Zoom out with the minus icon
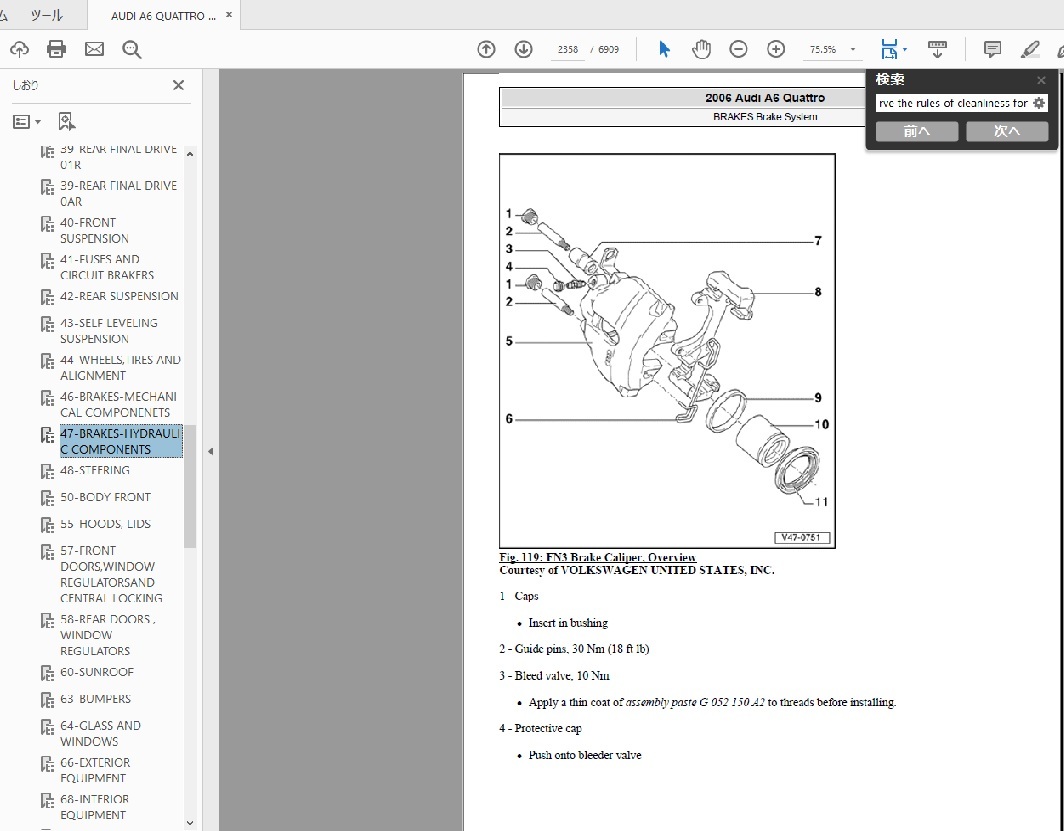Image resolution: width=1064 pixels, height=831 pixels. (x=738, y=49)
